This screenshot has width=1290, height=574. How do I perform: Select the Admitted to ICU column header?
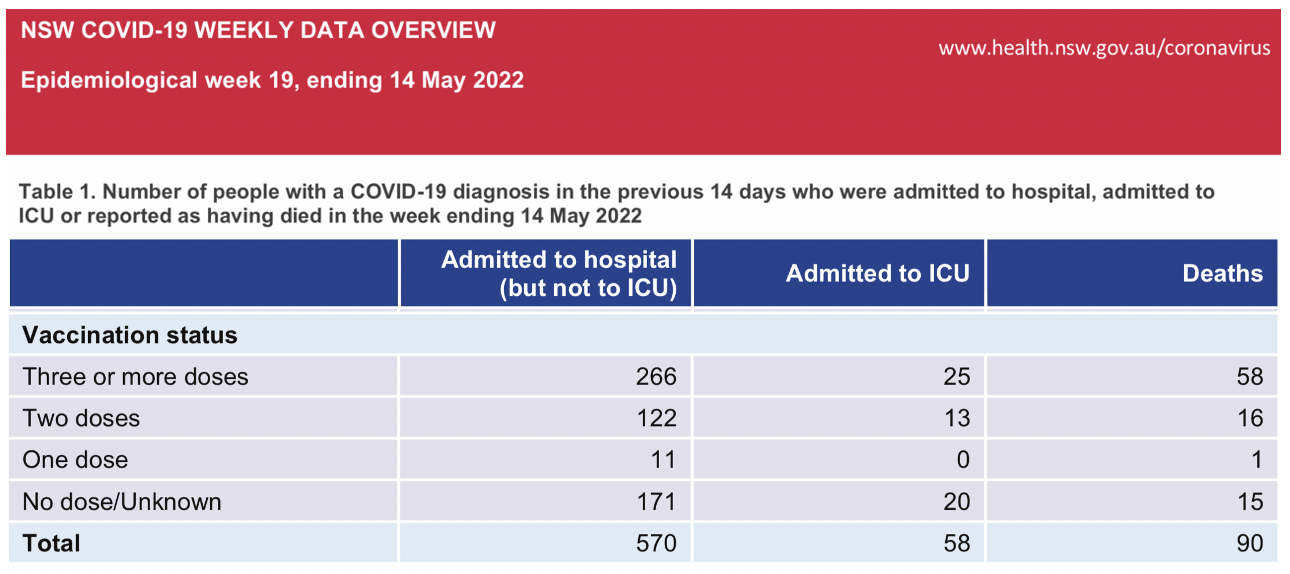coord(877,273)
